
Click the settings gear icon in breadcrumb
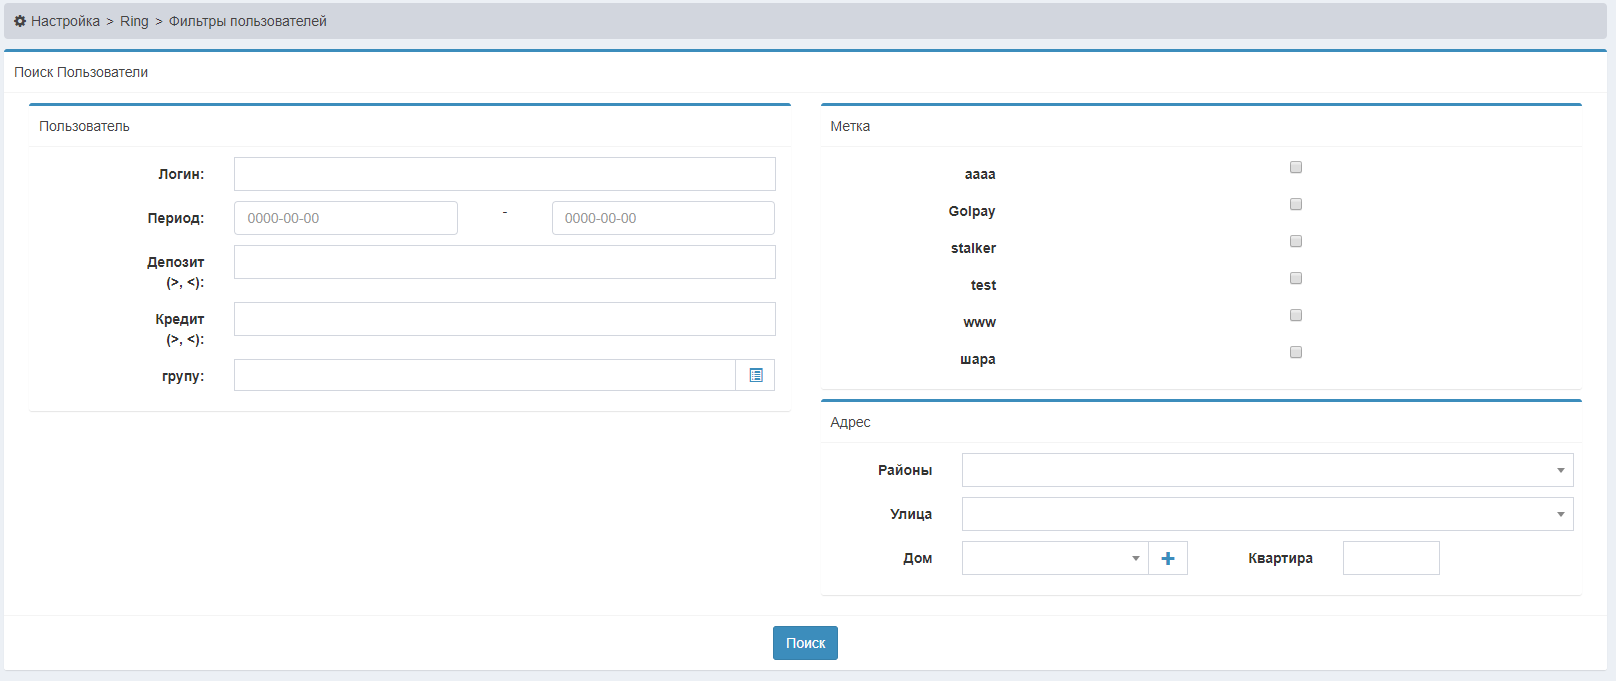point(20,21)
